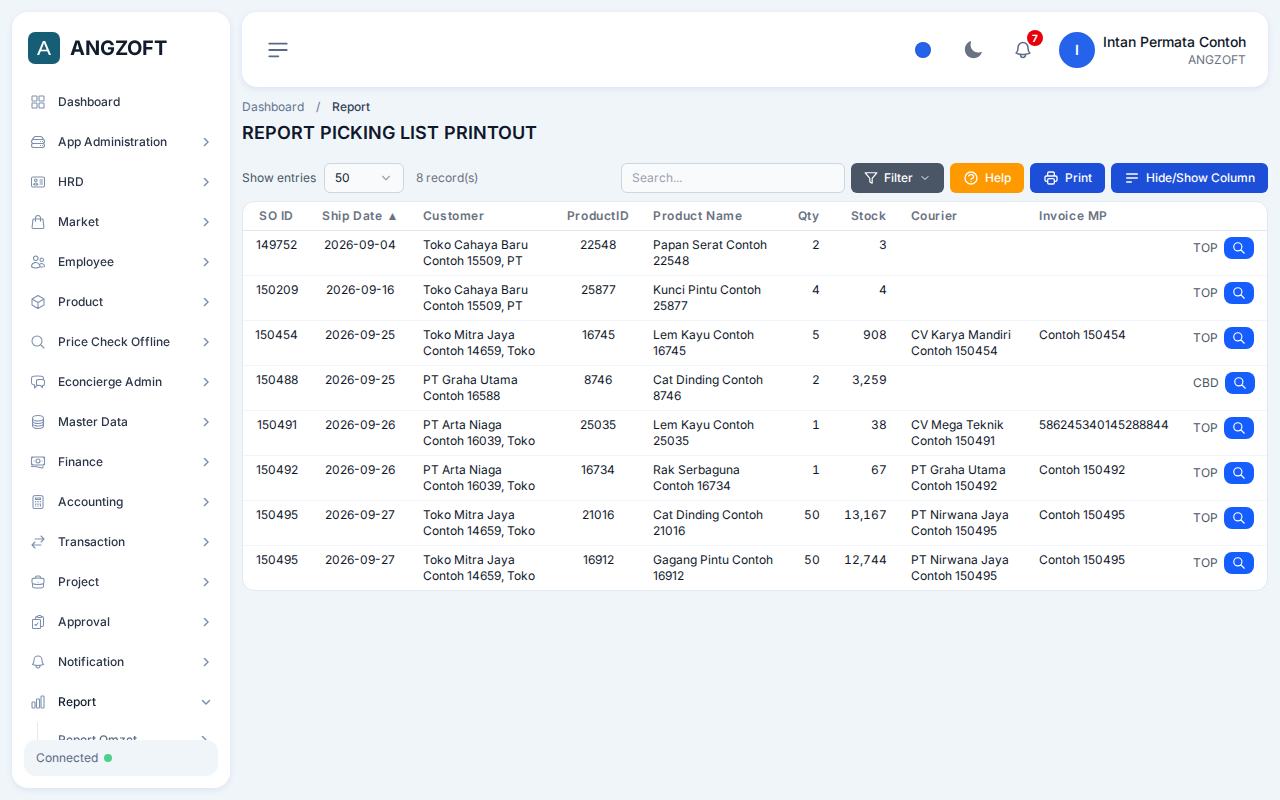The height and width of the screenshot is (800, 1280).
Task: Click the CBD label in row 150488
Action: coord(1206,383)
